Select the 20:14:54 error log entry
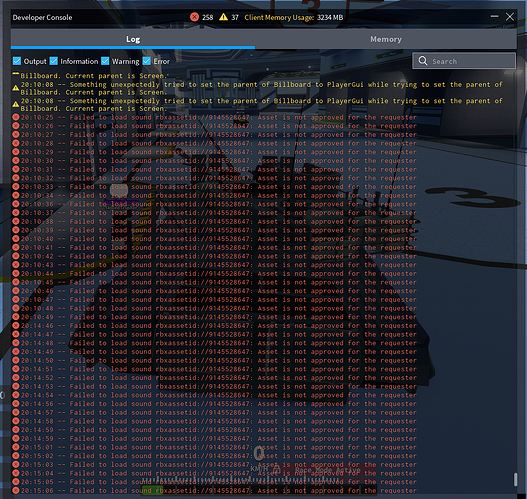527x499 pixels. coord(214,395)
